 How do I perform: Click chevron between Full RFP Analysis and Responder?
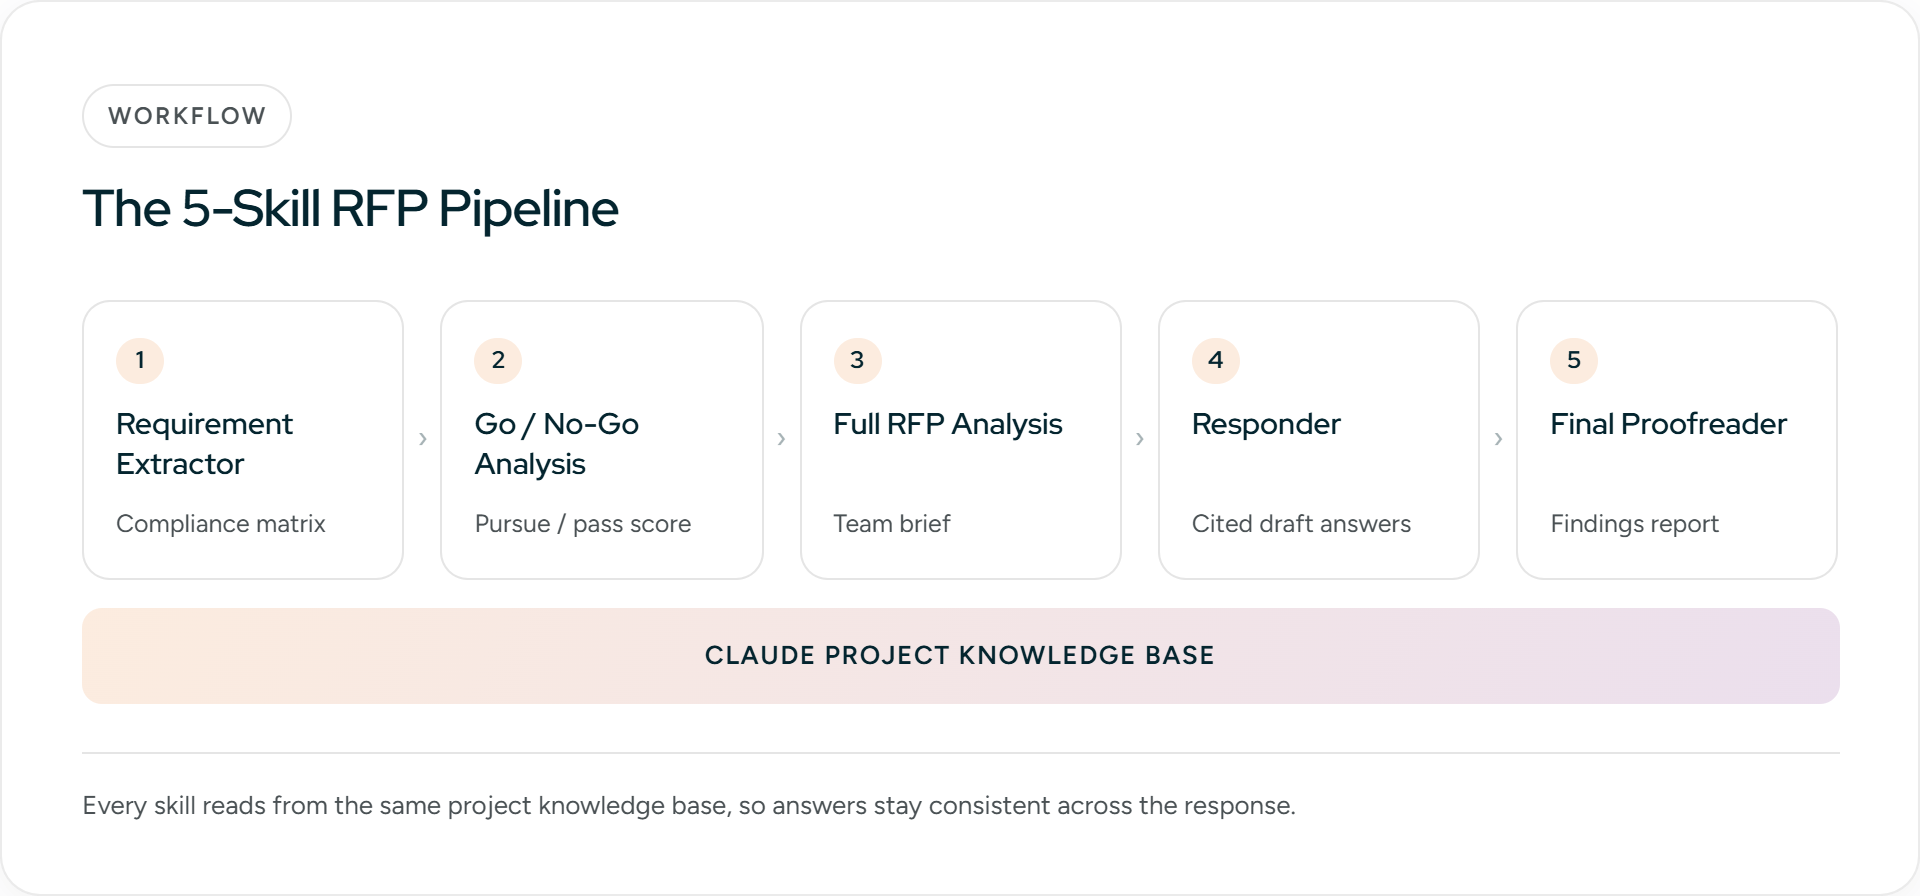pyautogui.click(x=1140, y=439)
